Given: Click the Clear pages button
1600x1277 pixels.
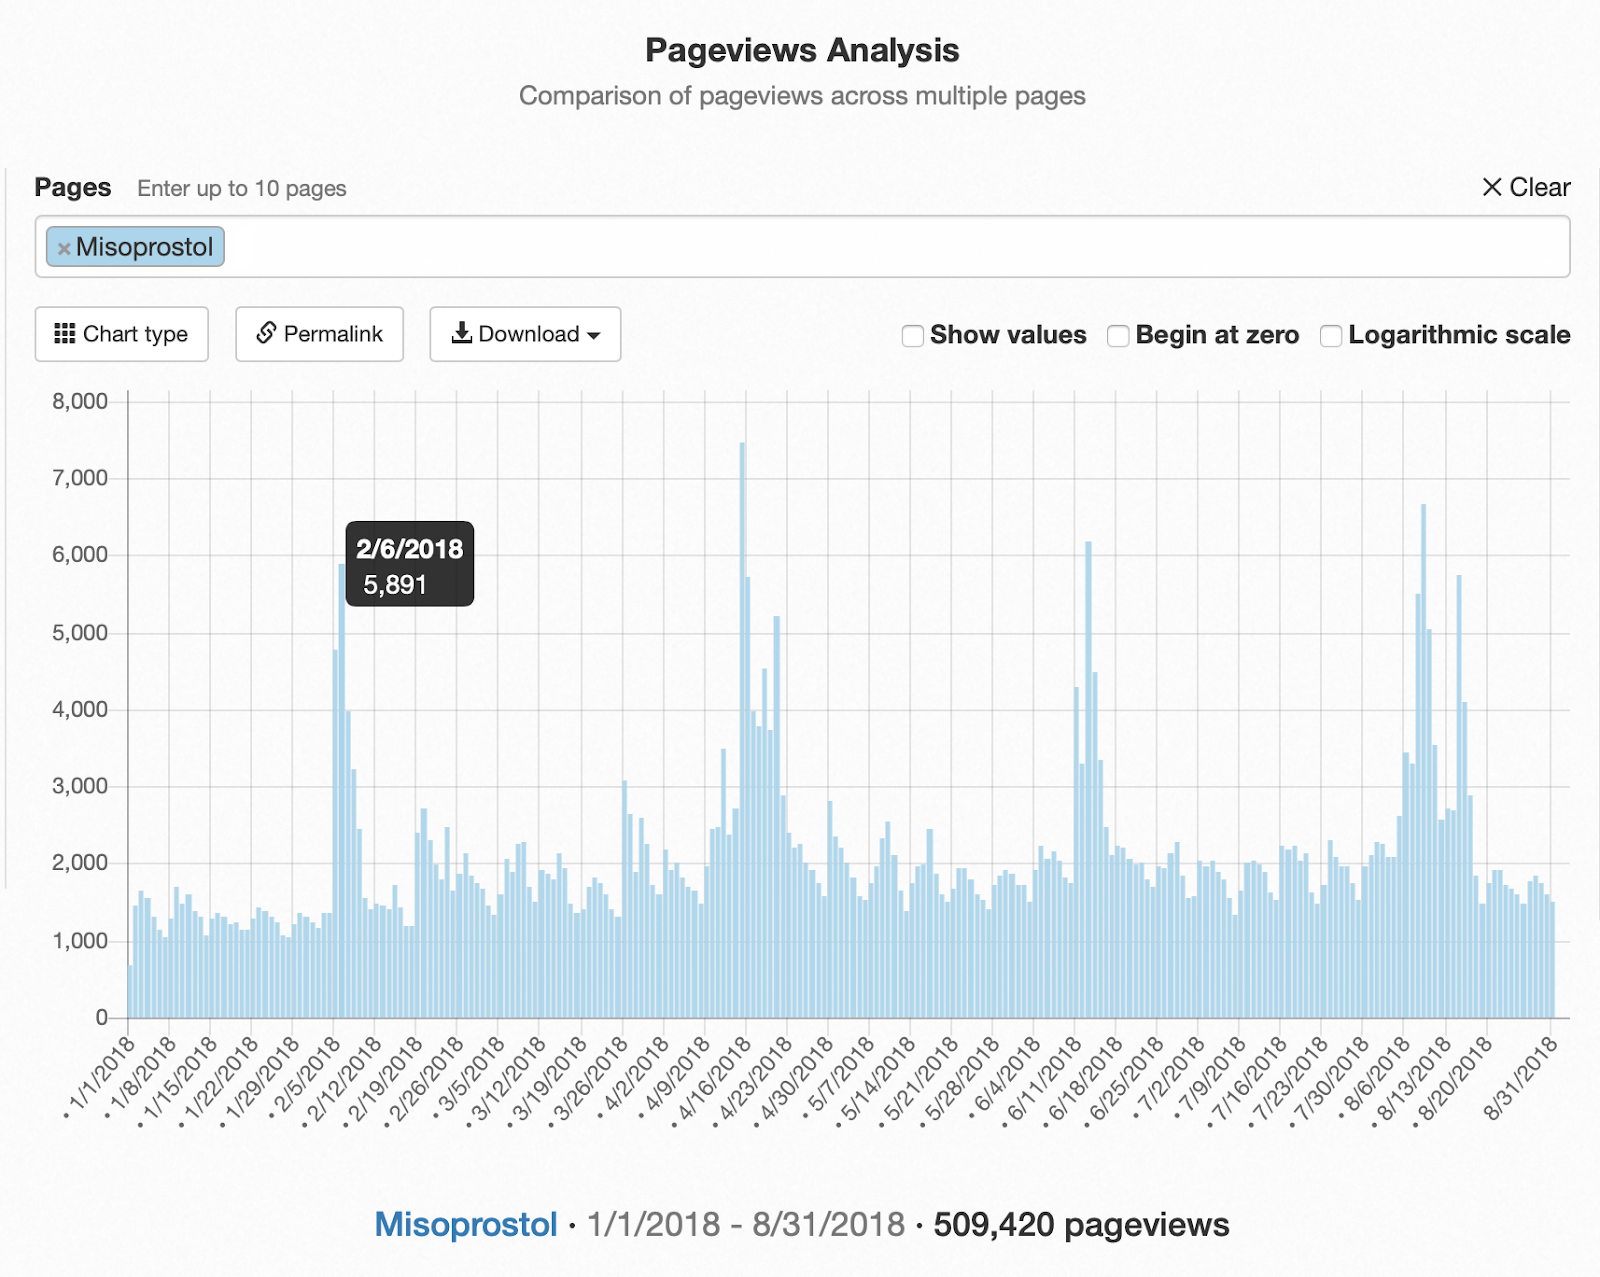Looking at the screenshot, I should [x=1526, y=187].
